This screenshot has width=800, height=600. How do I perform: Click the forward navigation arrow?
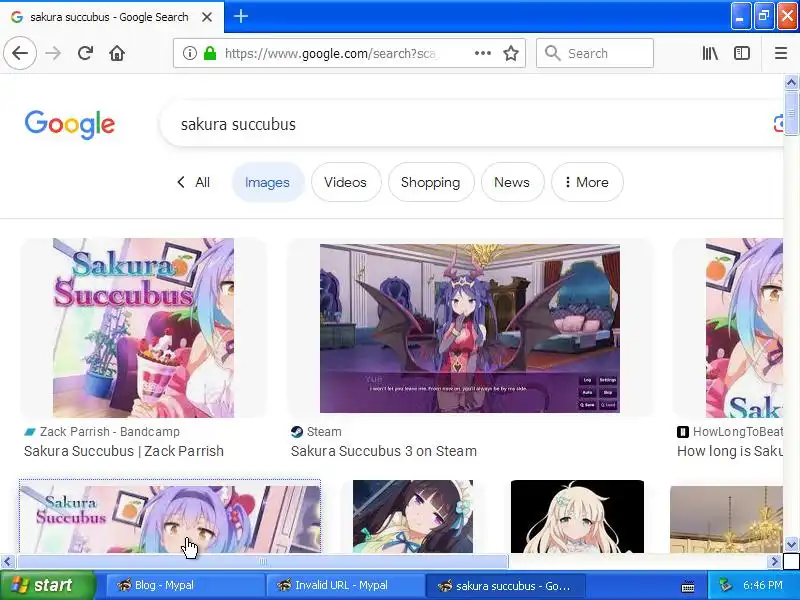tap(53, 53)
